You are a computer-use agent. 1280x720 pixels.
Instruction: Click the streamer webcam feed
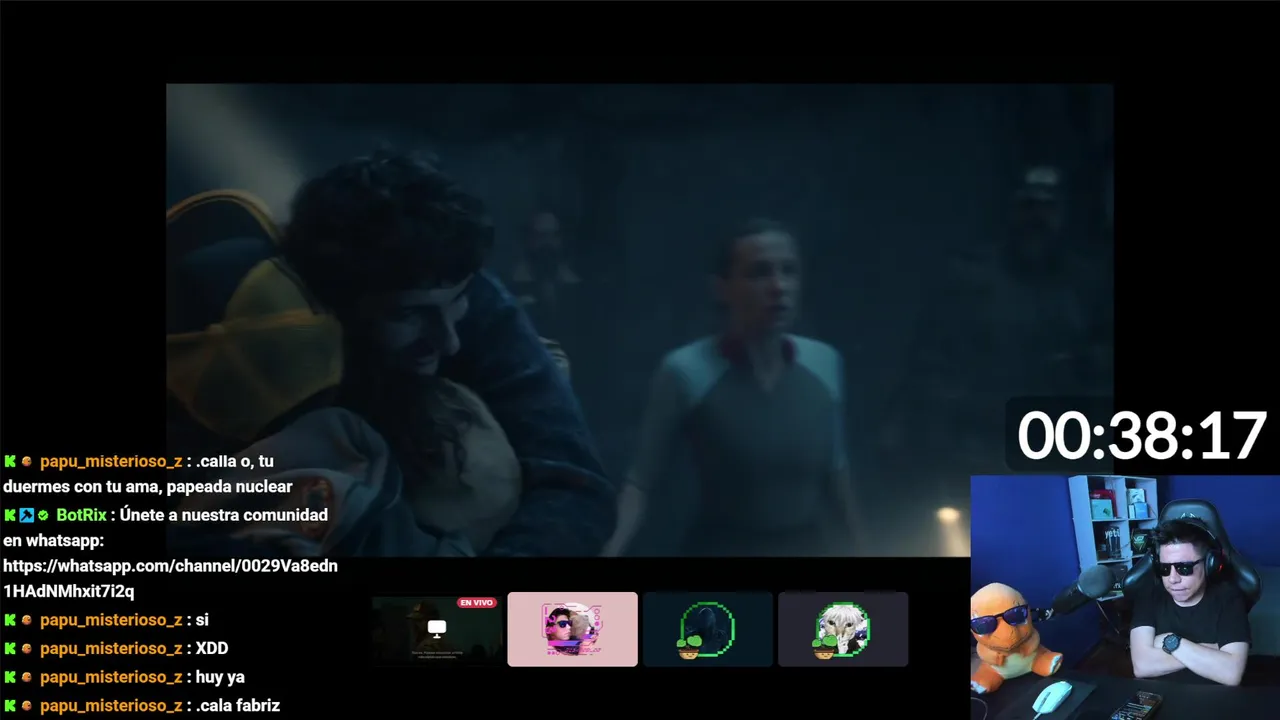pos(1125,597)
